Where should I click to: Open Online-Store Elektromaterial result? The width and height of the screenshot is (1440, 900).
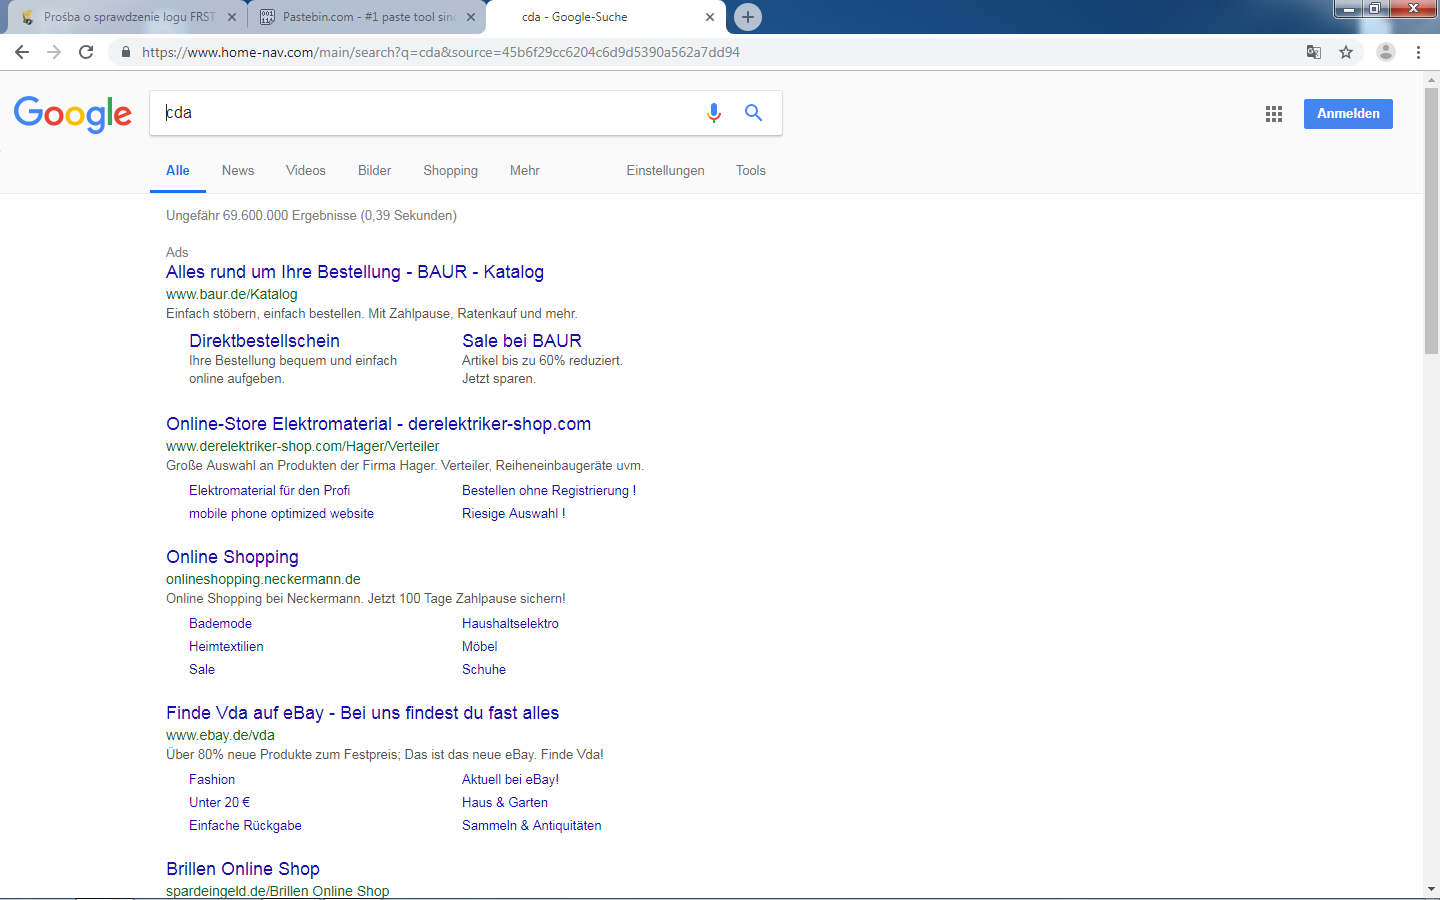(x=379, y=424)
